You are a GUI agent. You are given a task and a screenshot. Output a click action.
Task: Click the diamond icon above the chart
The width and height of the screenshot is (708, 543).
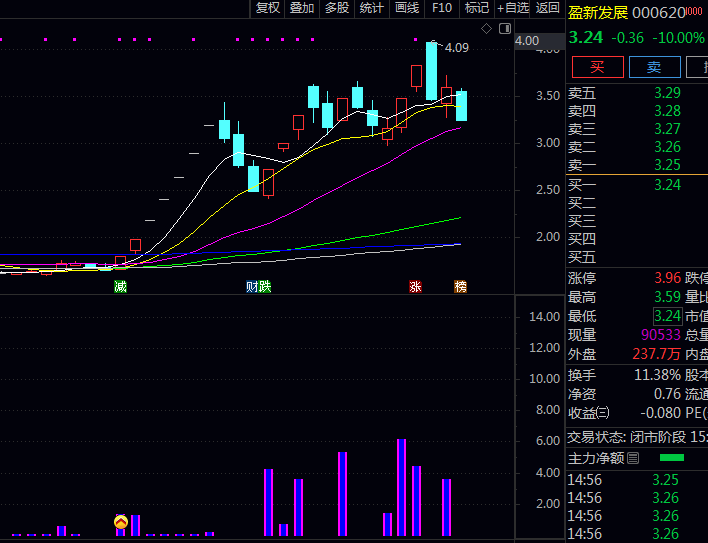[485, 28]
